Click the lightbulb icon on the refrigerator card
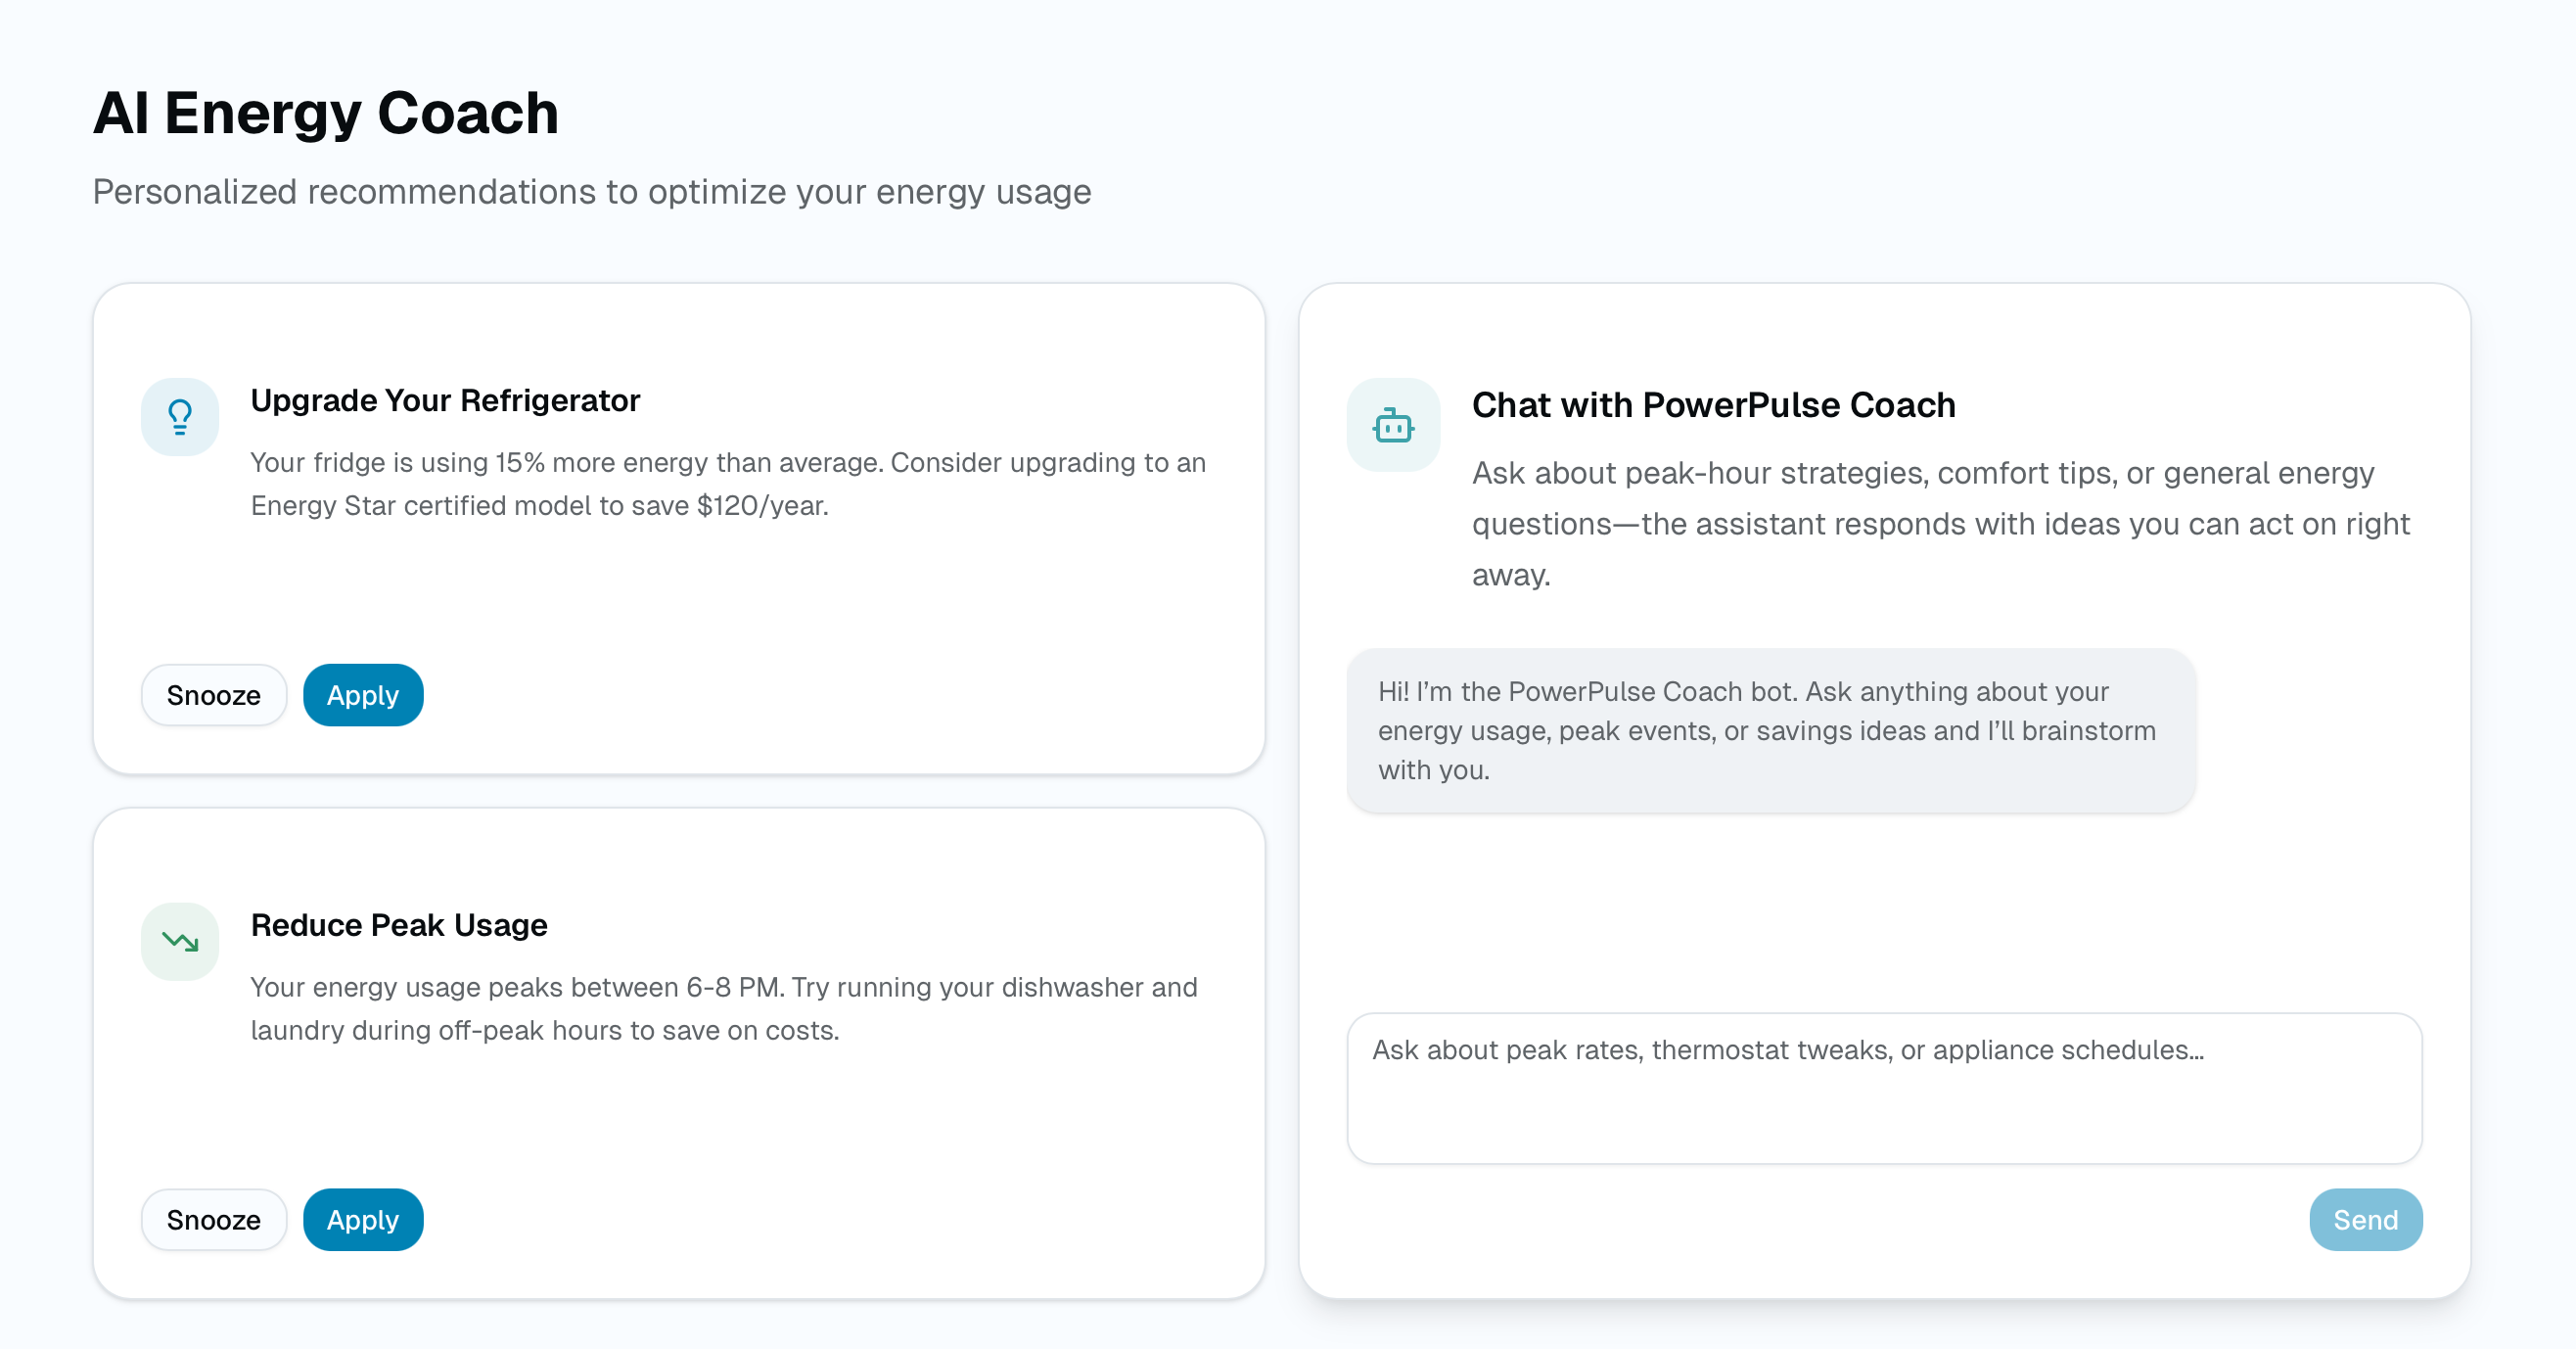 pos(180,417)
